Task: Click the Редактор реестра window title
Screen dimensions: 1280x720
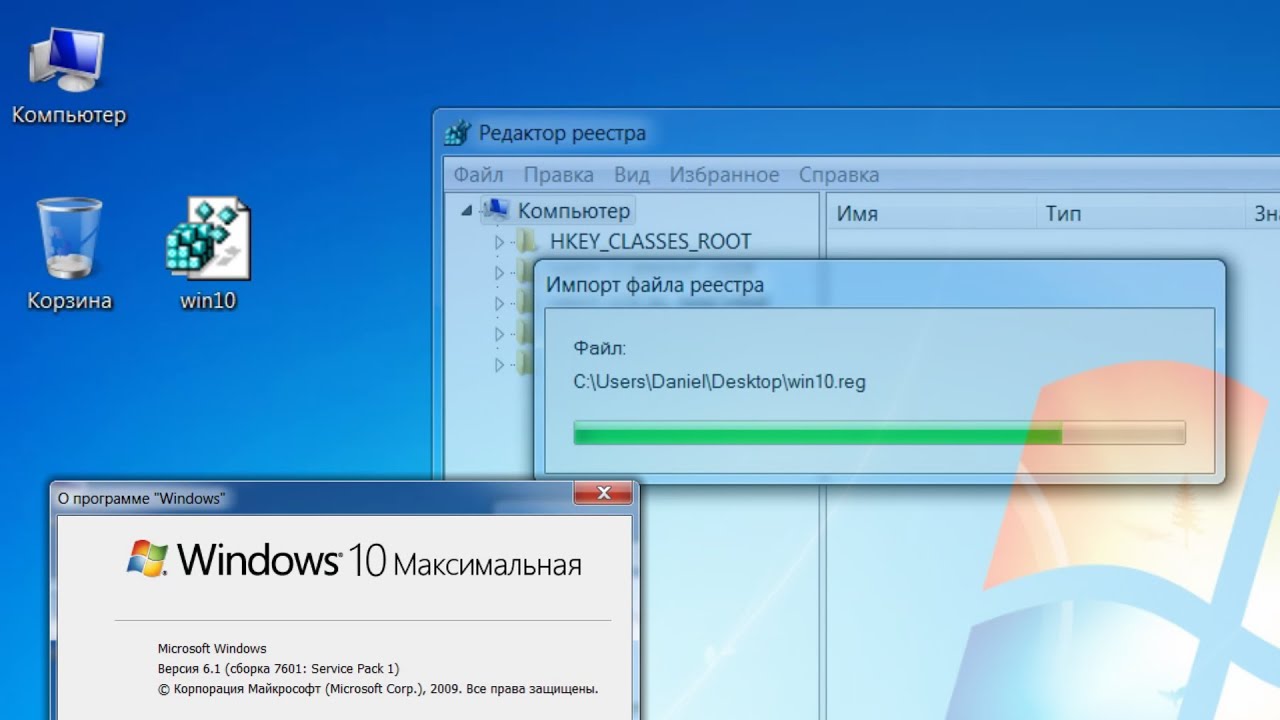Action: pyautogui.click(x=562, y=133)
